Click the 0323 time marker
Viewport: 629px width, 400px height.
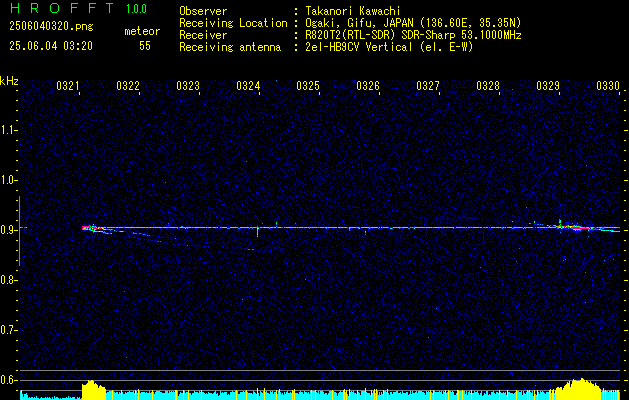click(x=188, y=85)
